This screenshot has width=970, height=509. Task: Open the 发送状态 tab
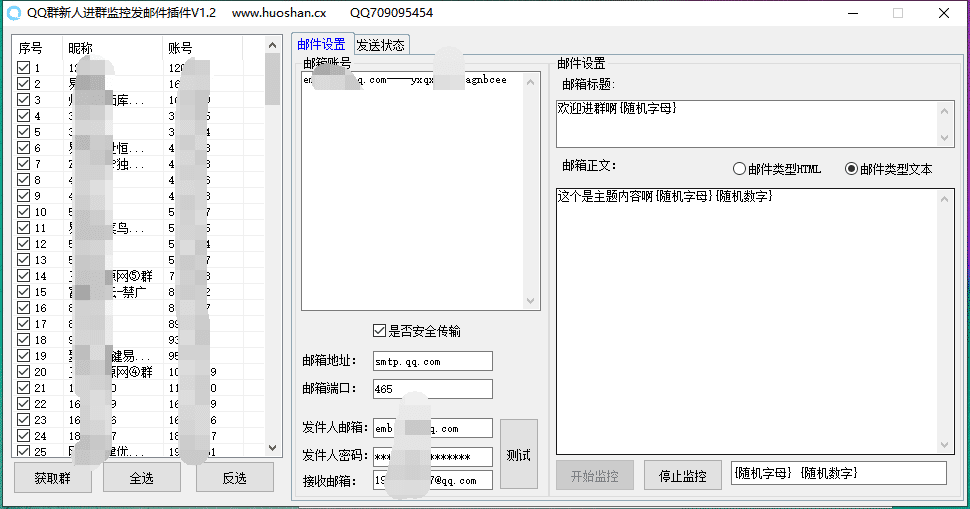point(380,45)
